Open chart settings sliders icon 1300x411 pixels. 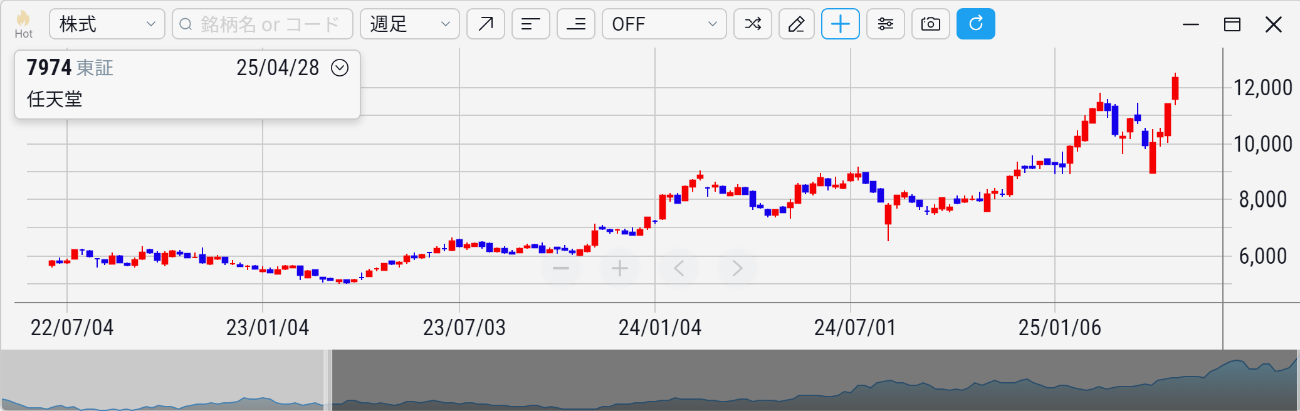(885, 24)
